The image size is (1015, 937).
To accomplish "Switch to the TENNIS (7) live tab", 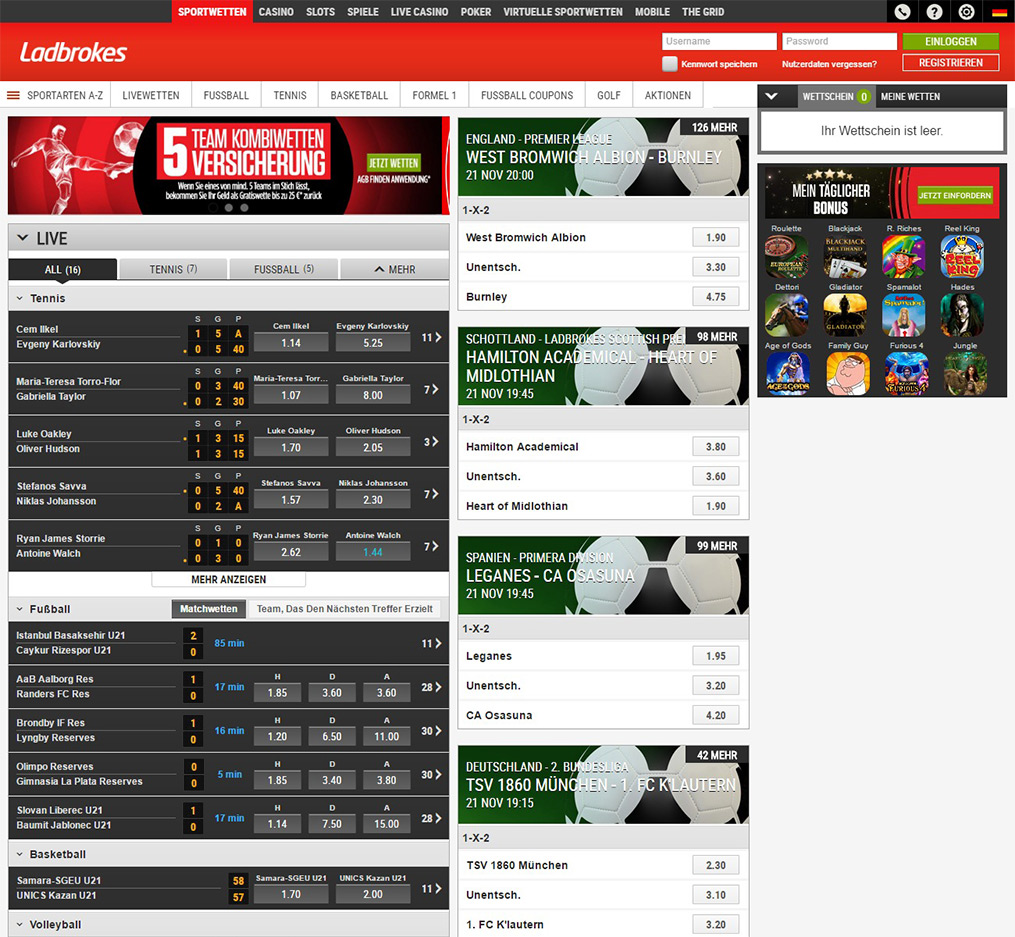I will click(x=173, y=269).
